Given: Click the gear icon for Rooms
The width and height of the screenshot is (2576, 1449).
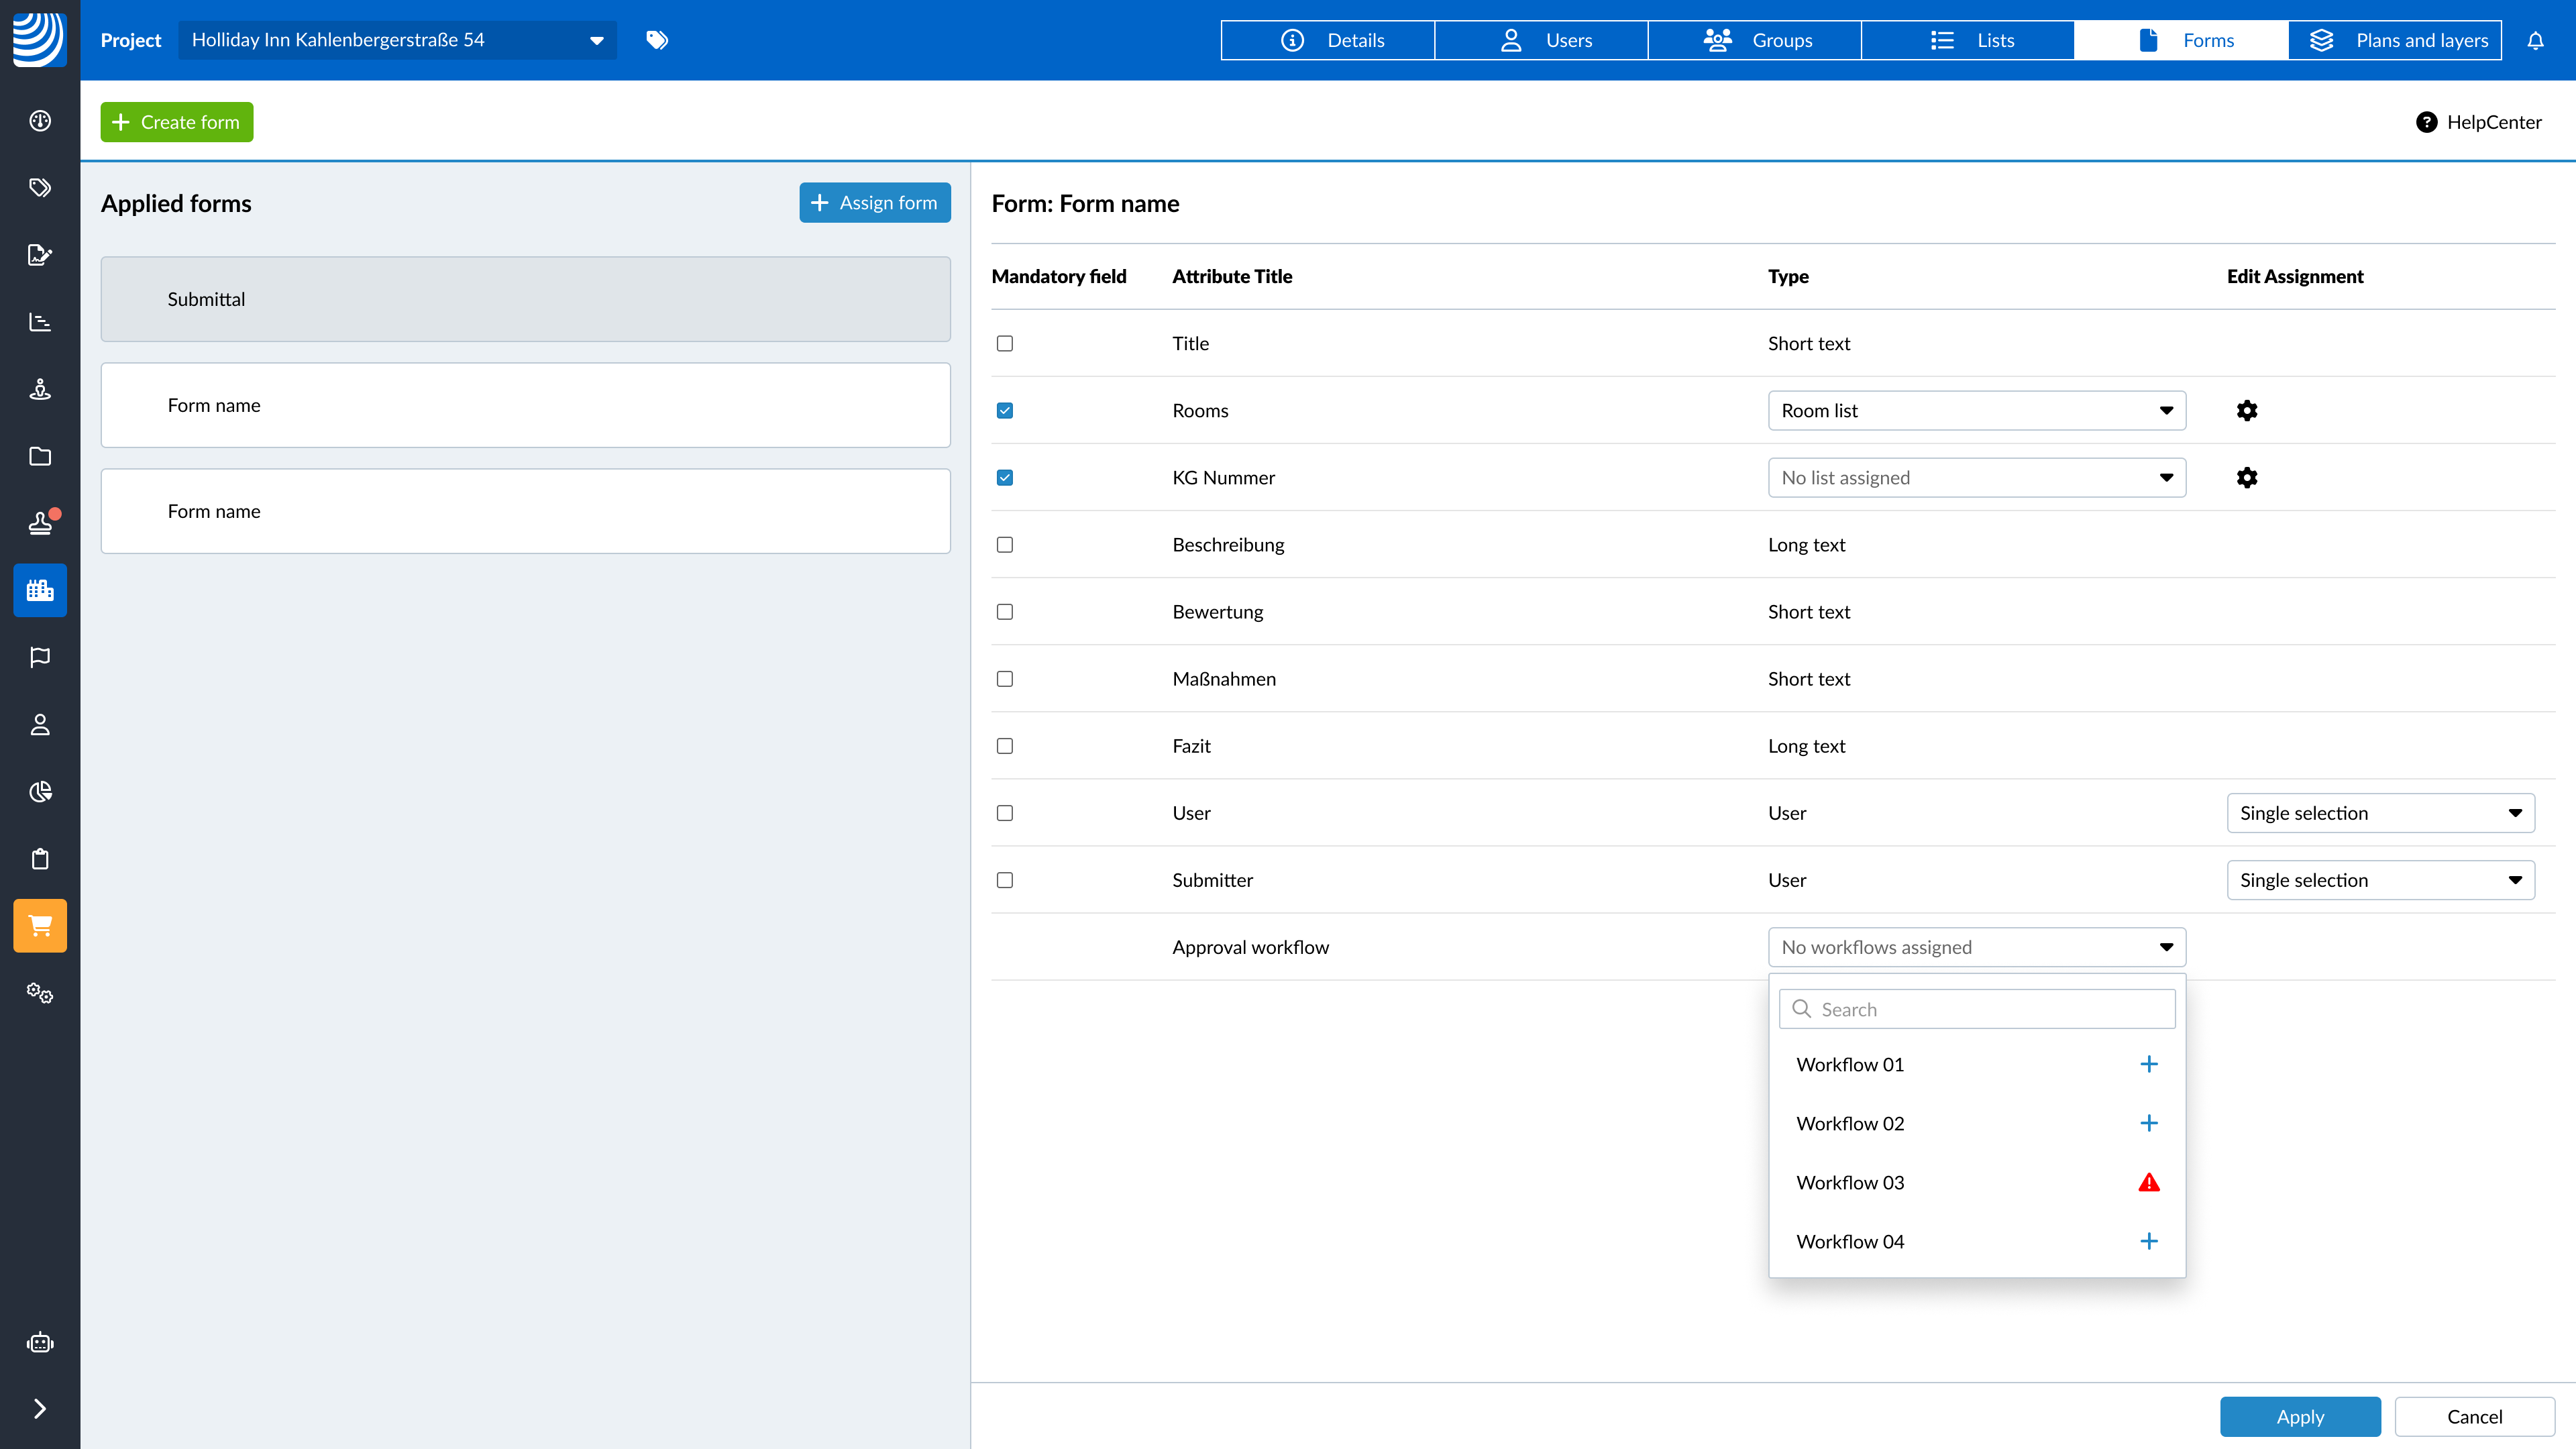Looking at the screenshot, I should tap(2246, 410).
